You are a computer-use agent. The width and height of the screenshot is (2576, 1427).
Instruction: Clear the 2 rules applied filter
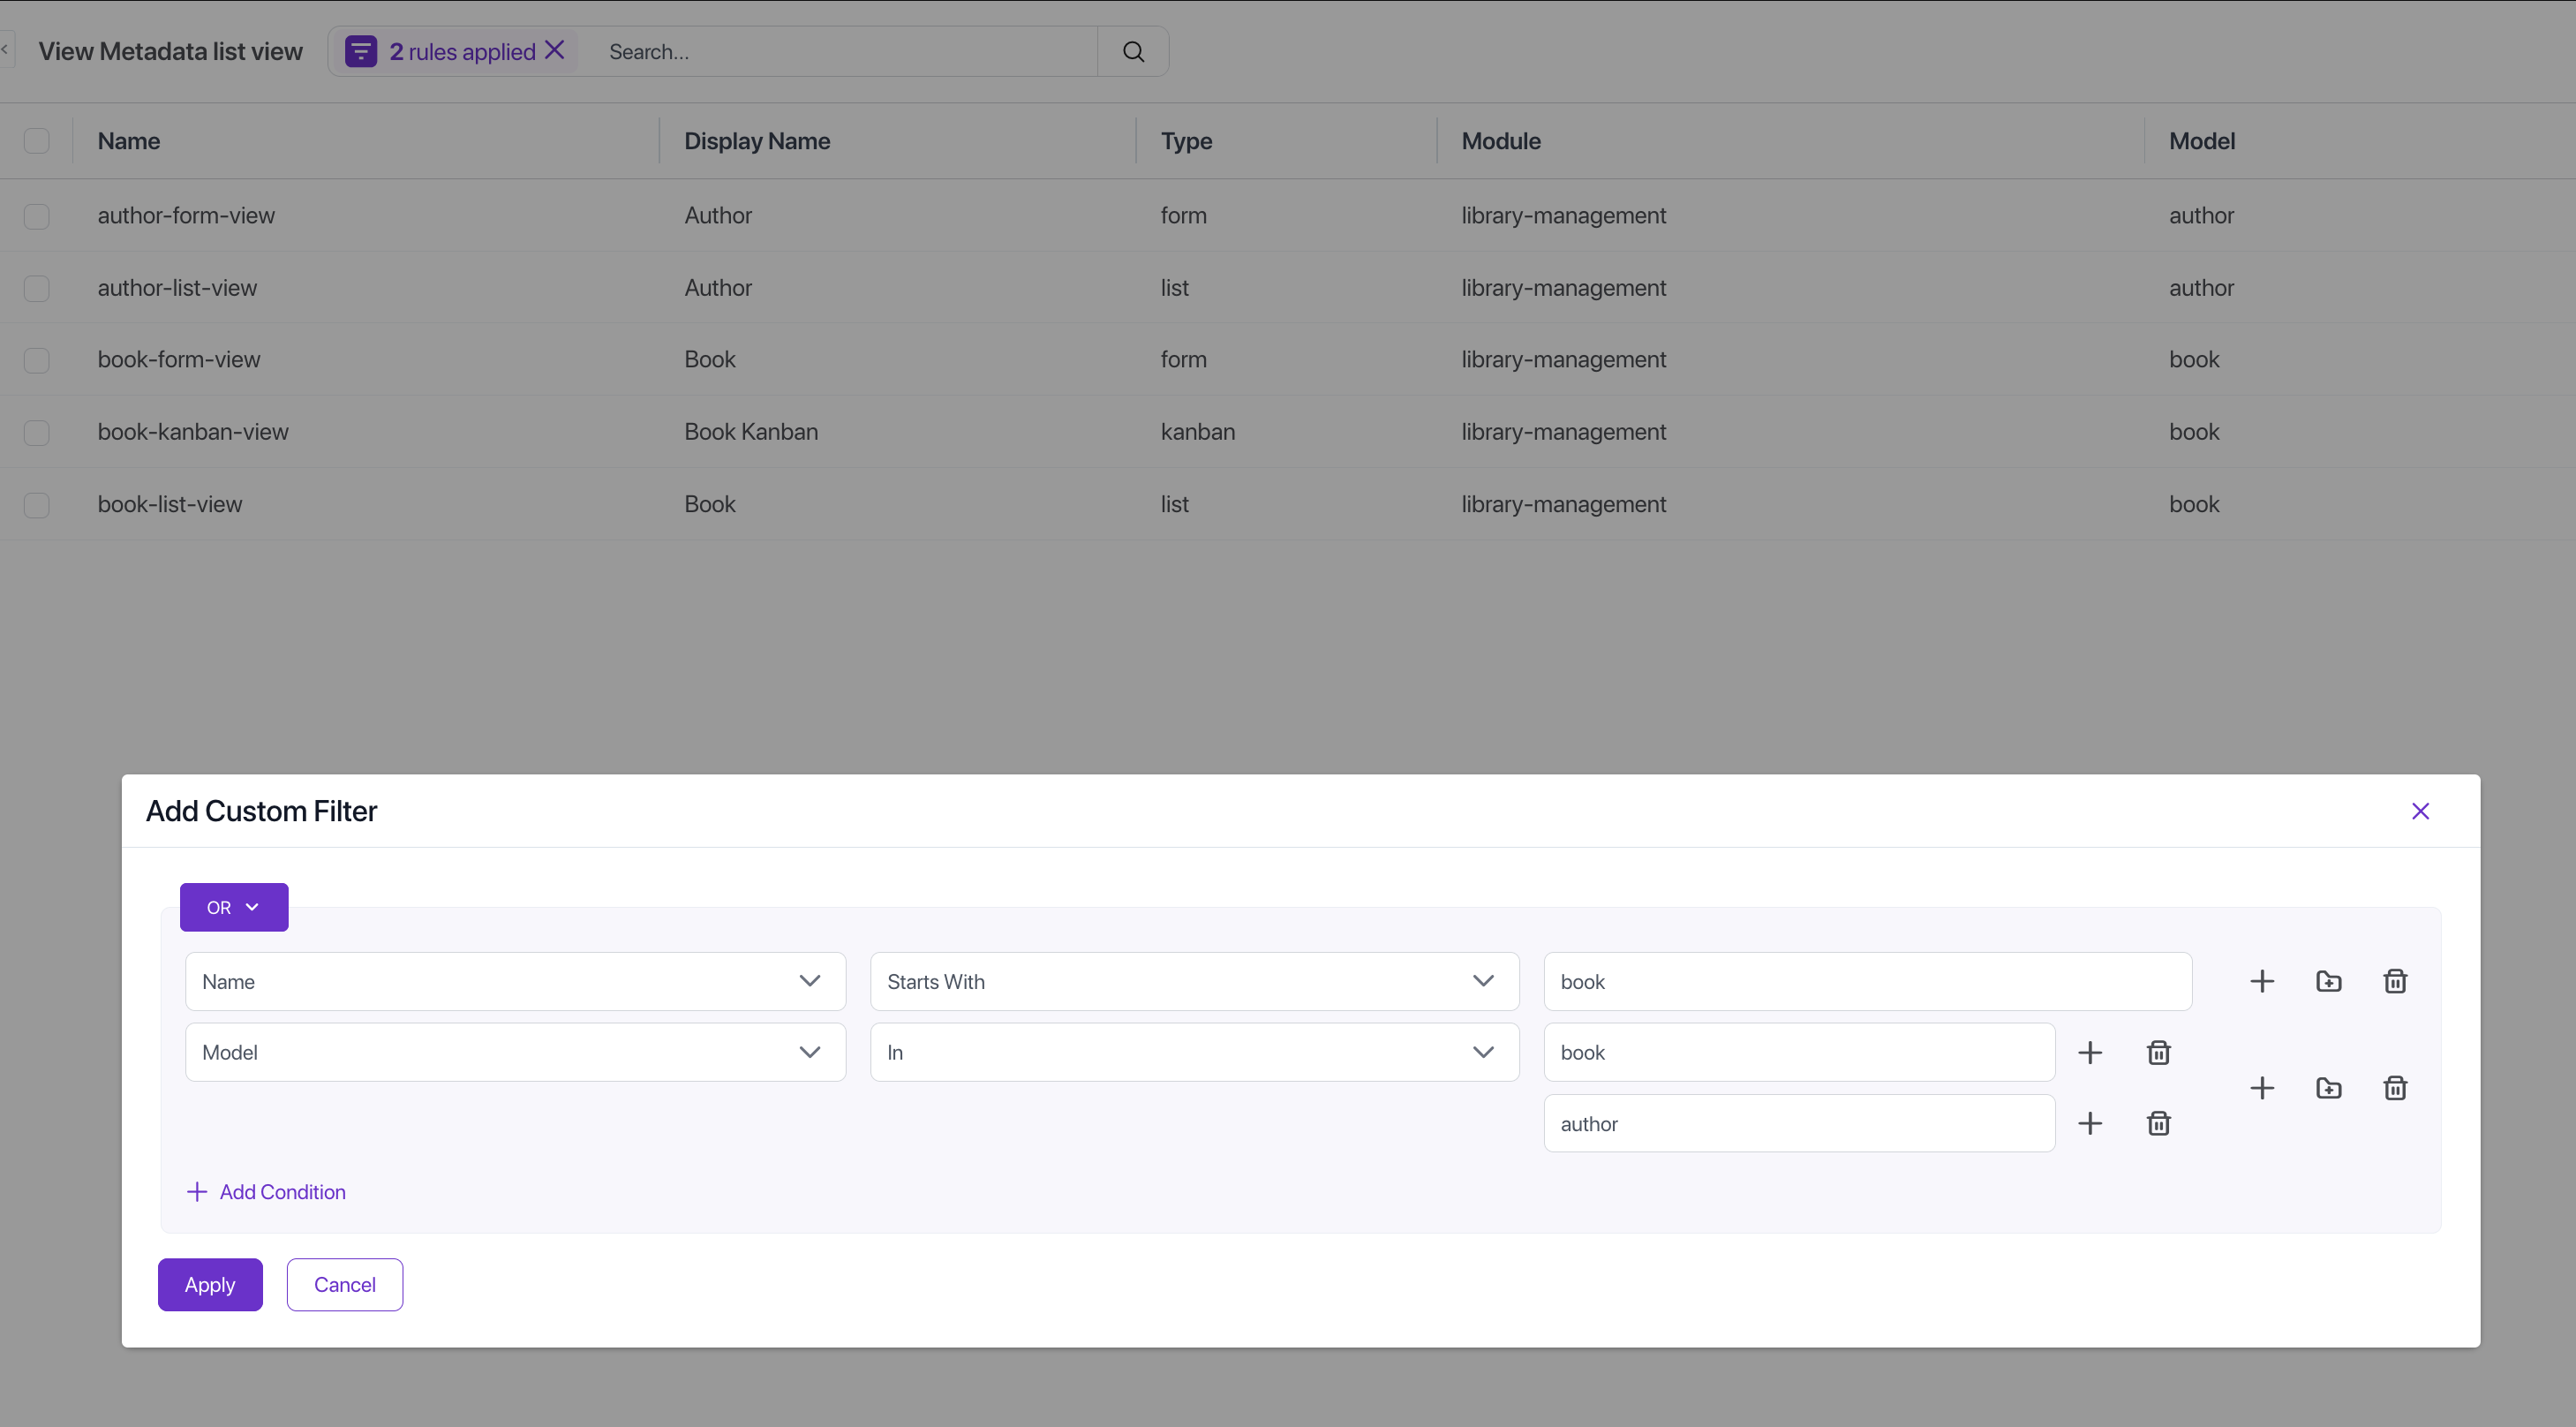pyautogui.click(x=555, y=50)
